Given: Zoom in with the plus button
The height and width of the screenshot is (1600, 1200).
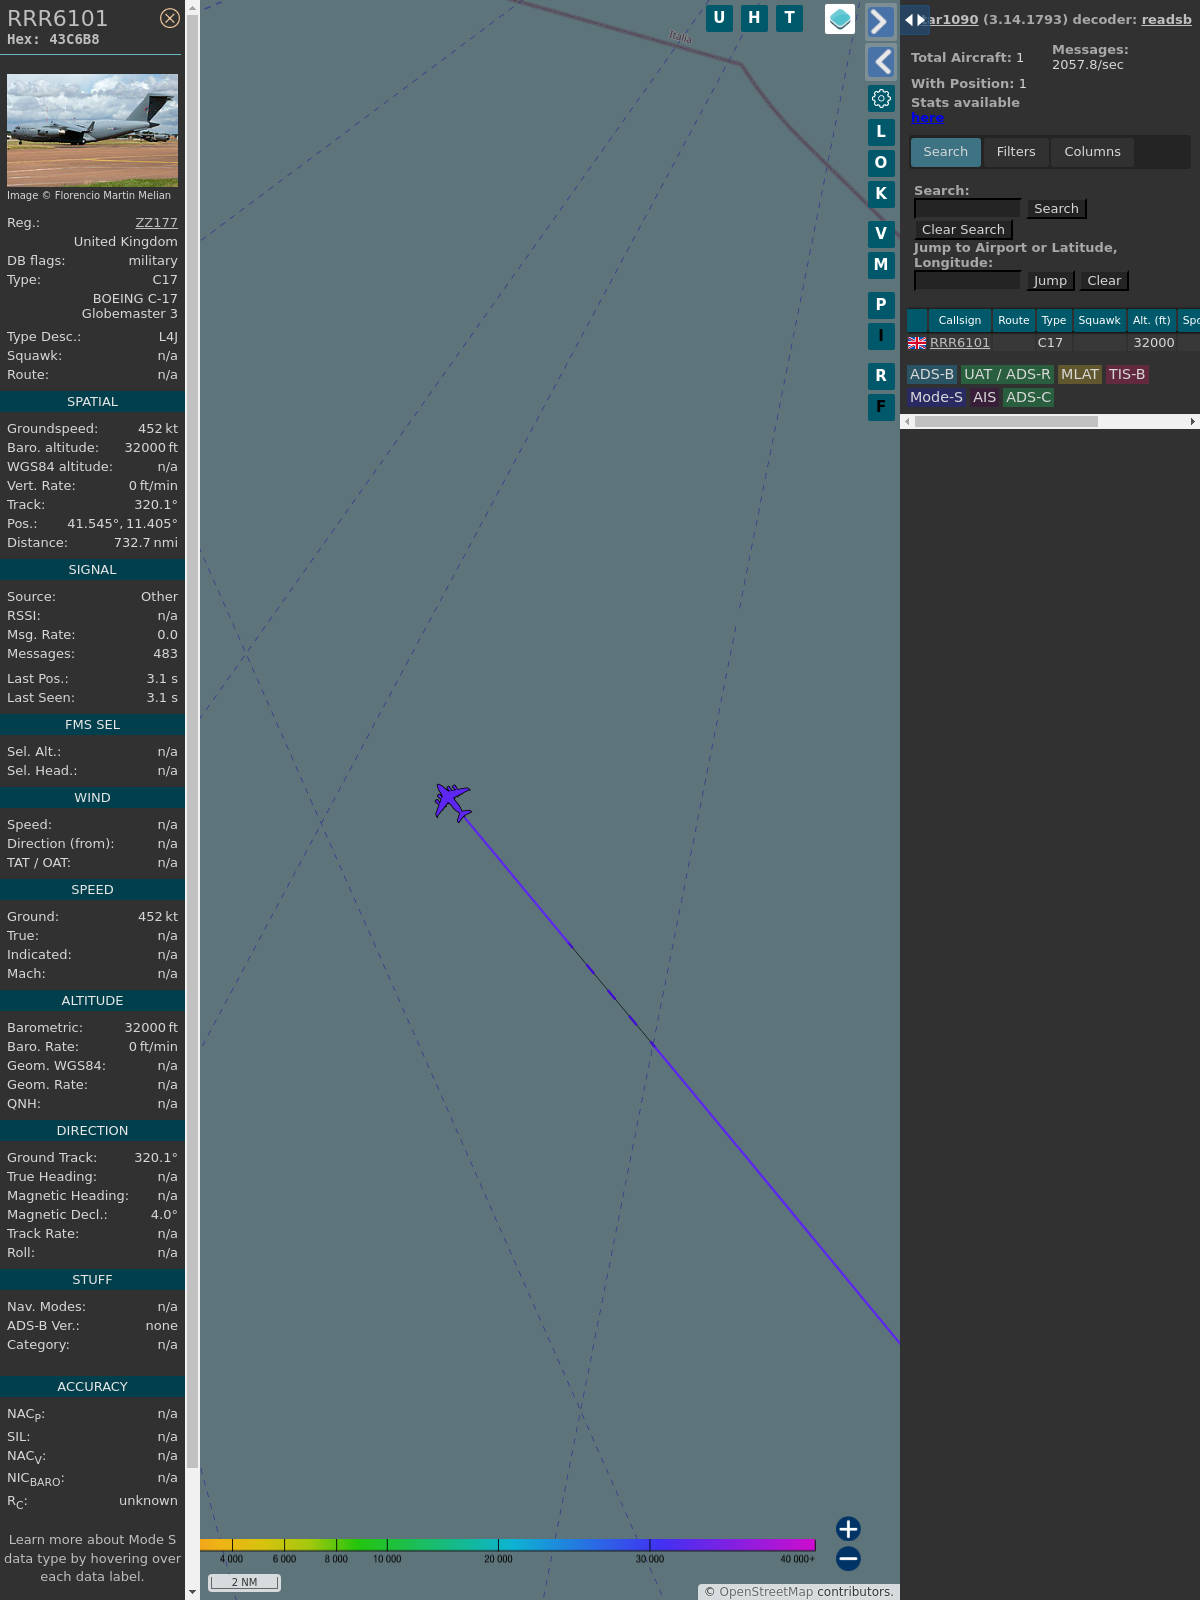Looking at the screenshot, I should (848, 1528).
